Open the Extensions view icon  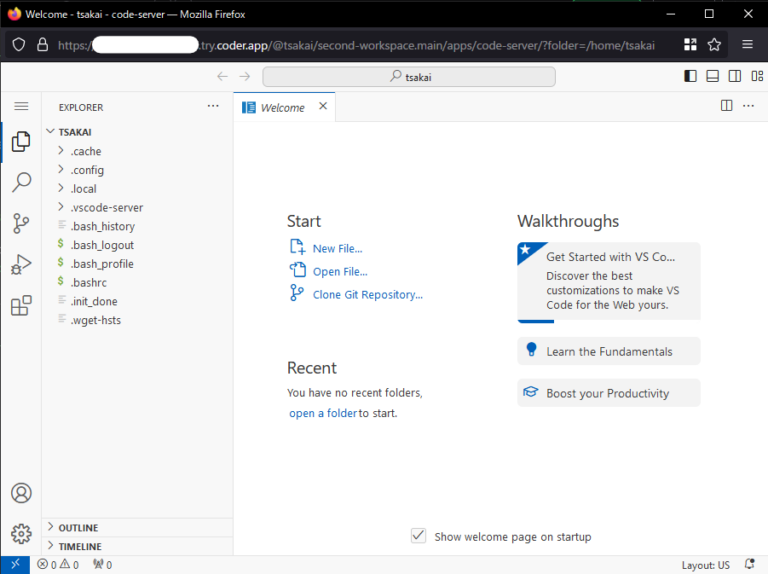point(21,306)
